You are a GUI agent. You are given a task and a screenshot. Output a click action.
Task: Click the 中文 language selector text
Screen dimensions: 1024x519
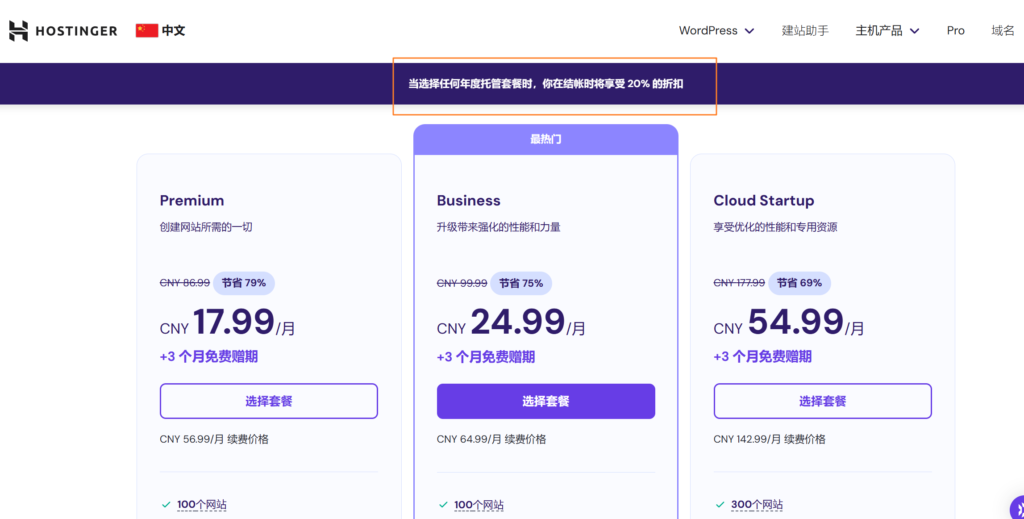(x=174, y=31)
